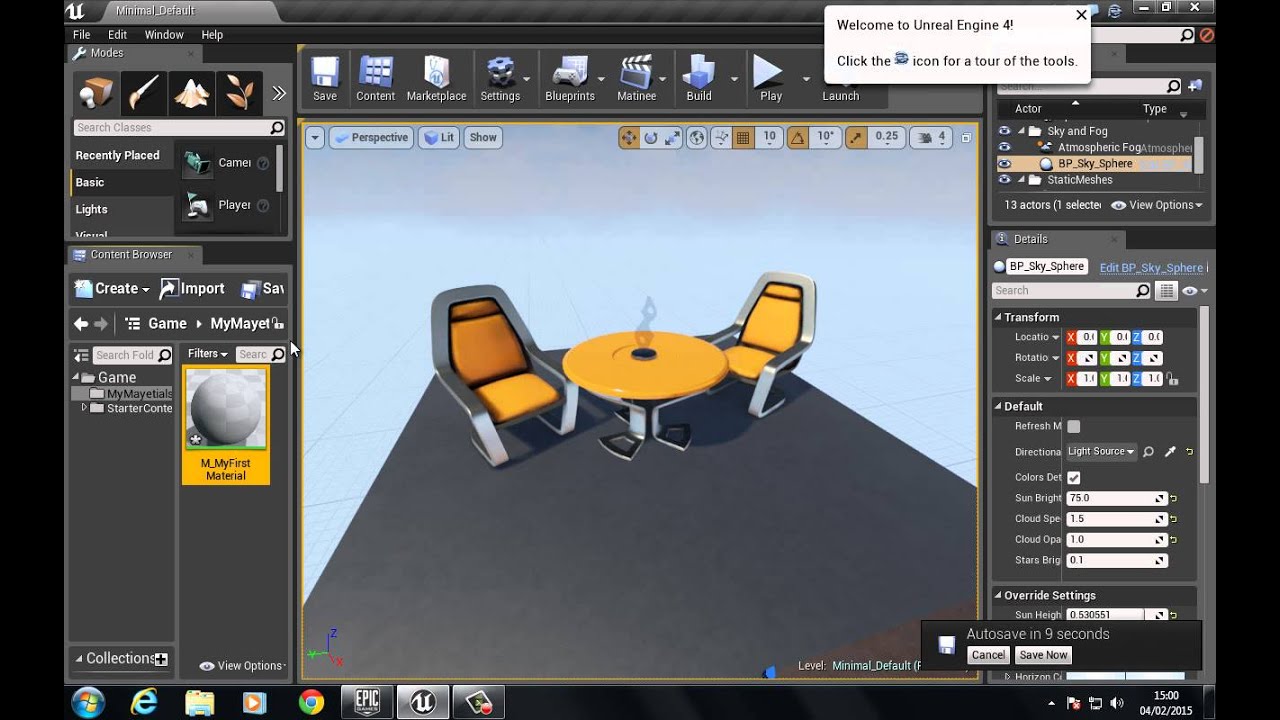Screen dimensions: 1280x720
Task: Click the Cloud Speed value field
Action: [x=1116, y=519]
